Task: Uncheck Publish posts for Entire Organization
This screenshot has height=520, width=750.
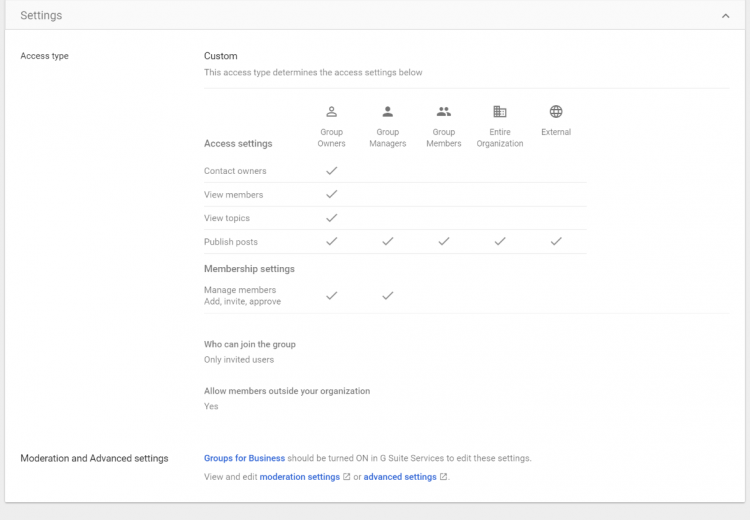Action: point(500,241)
